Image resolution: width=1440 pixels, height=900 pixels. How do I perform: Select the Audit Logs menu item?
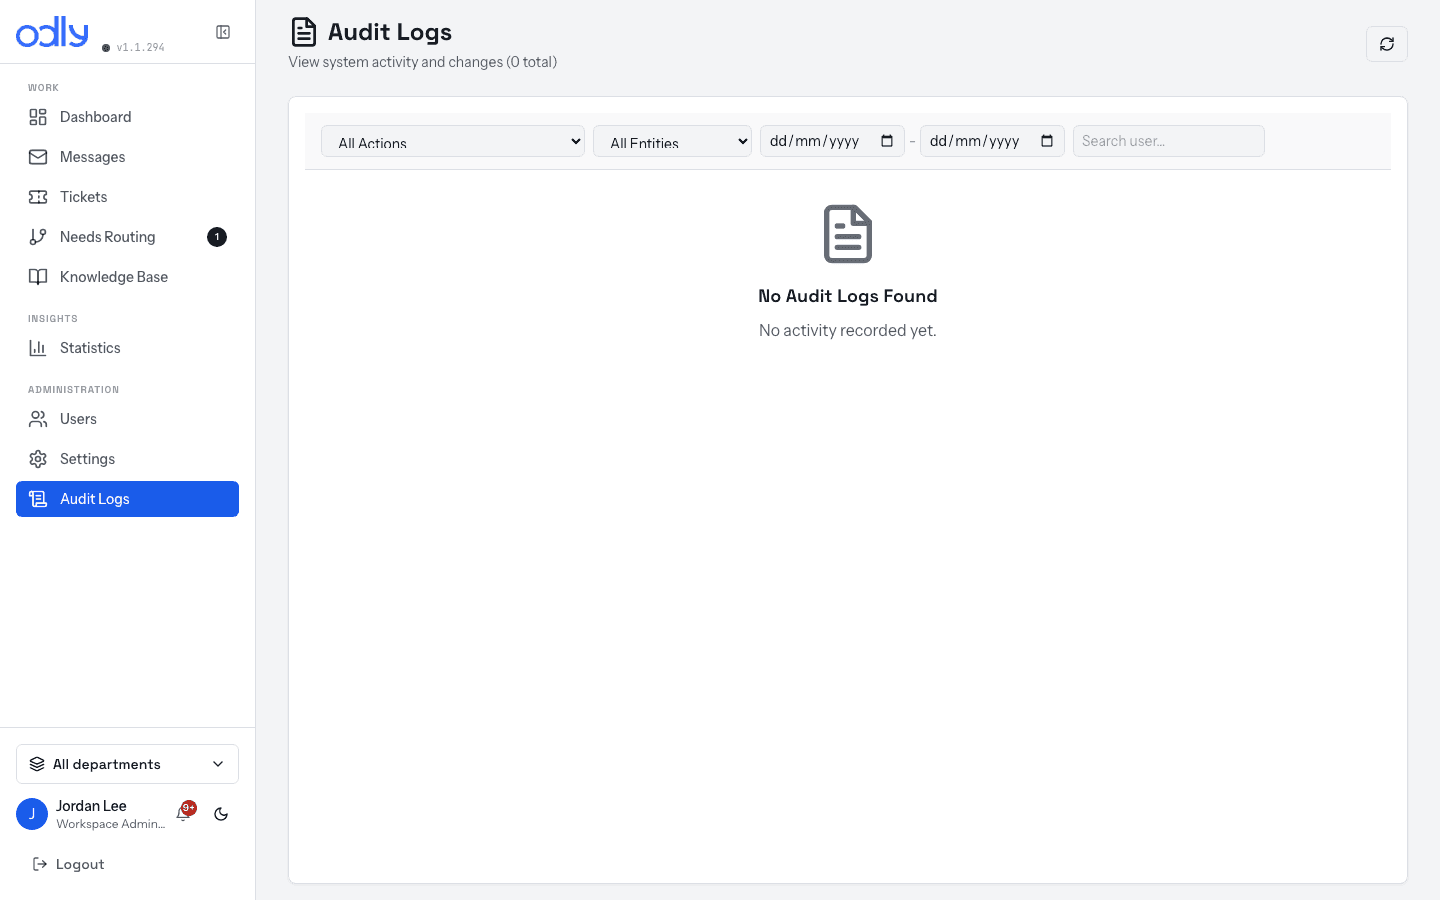pyautogui.click(x=127, y=499)
